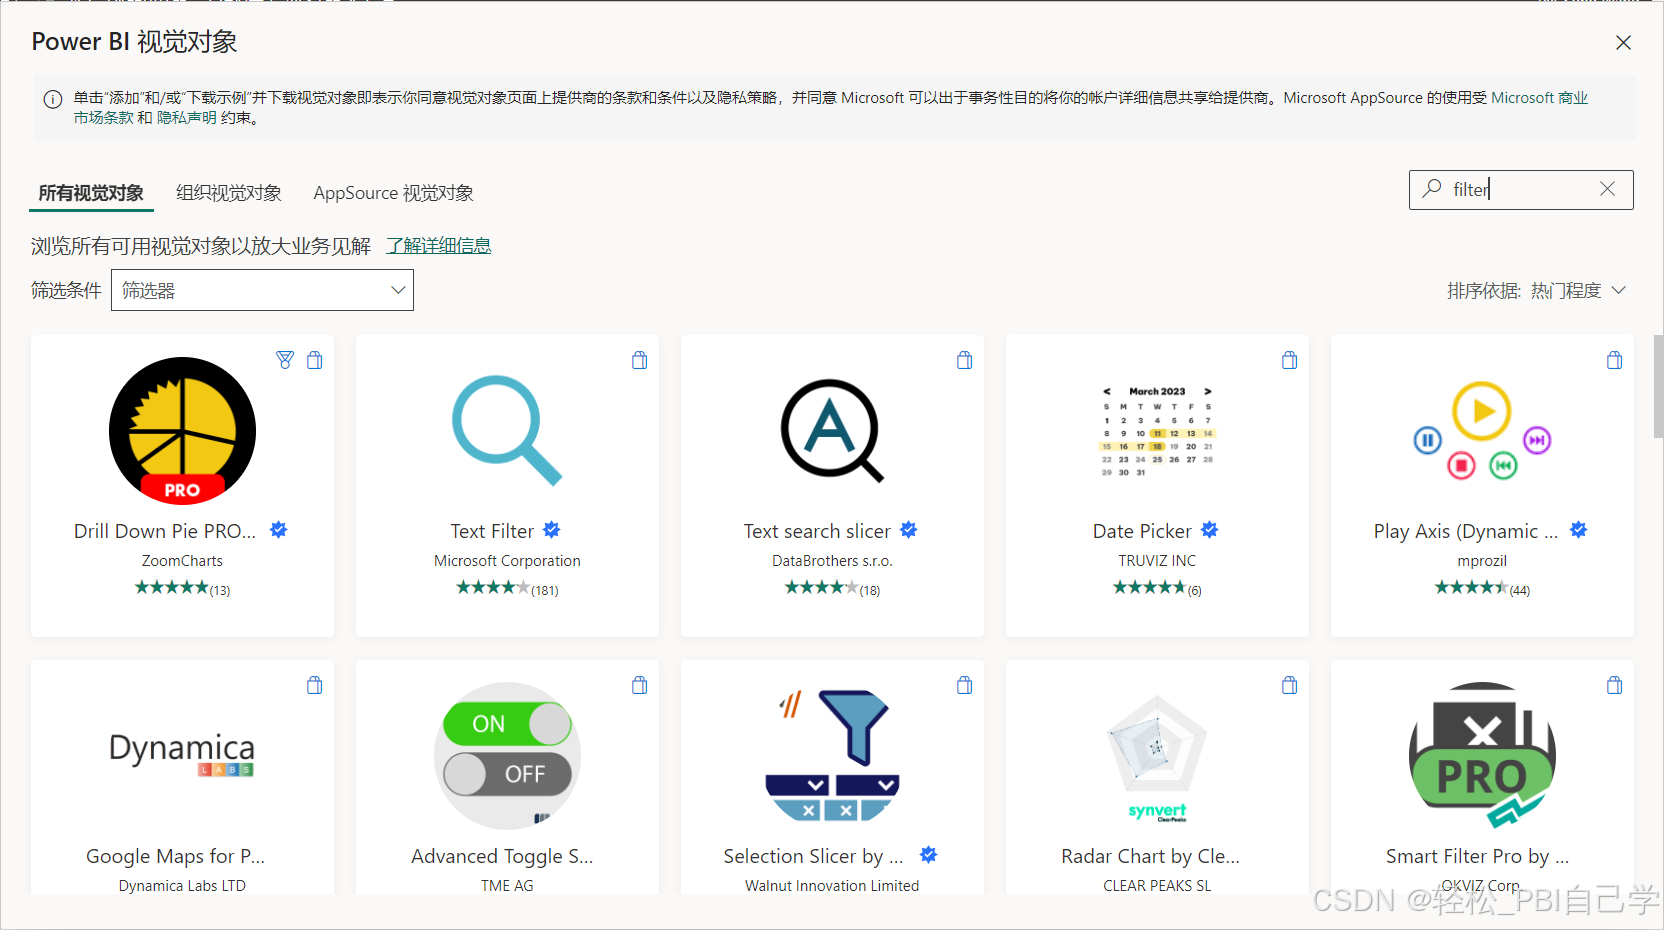
Task: Click the shopping bag icon on Selection Slicer card
Action: pyautogui.click(x=965, y=685)
